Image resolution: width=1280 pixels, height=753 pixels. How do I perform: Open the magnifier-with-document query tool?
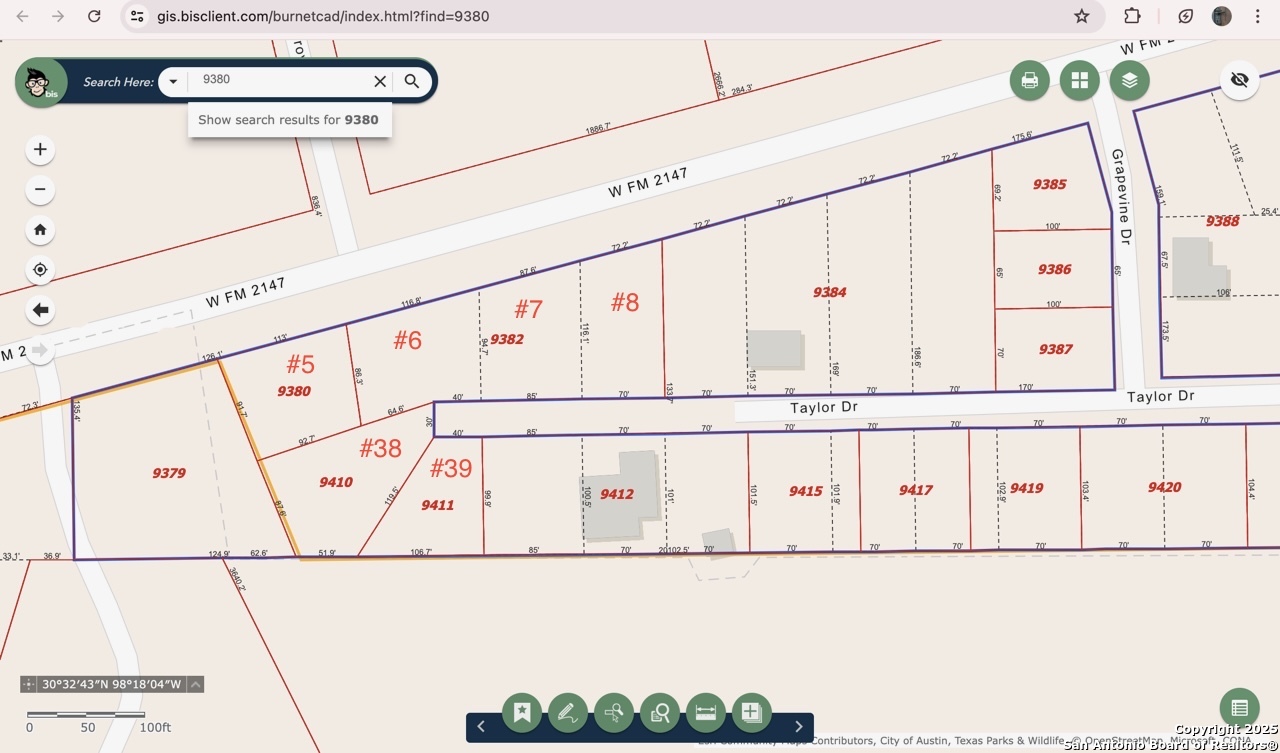pos(660,713)
